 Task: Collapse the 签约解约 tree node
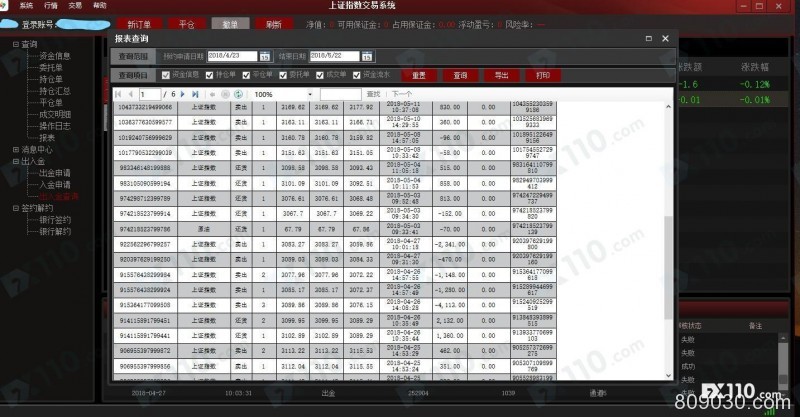coord(16,208)
